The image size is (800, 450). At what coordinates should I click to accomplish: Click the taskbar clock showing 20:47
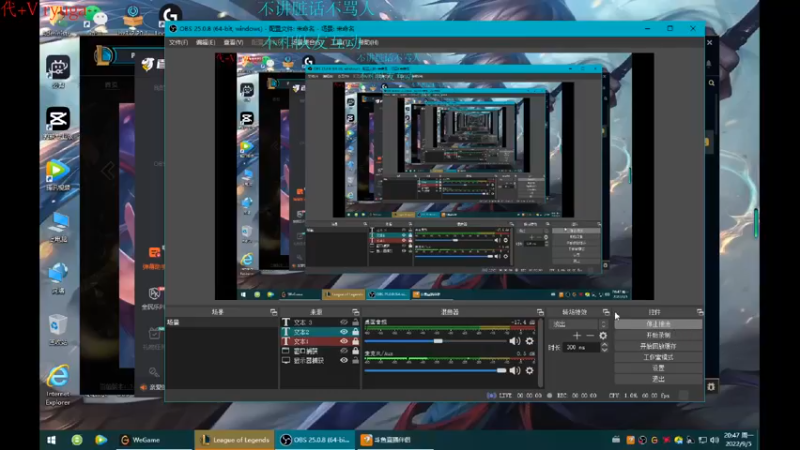point(738,440)
